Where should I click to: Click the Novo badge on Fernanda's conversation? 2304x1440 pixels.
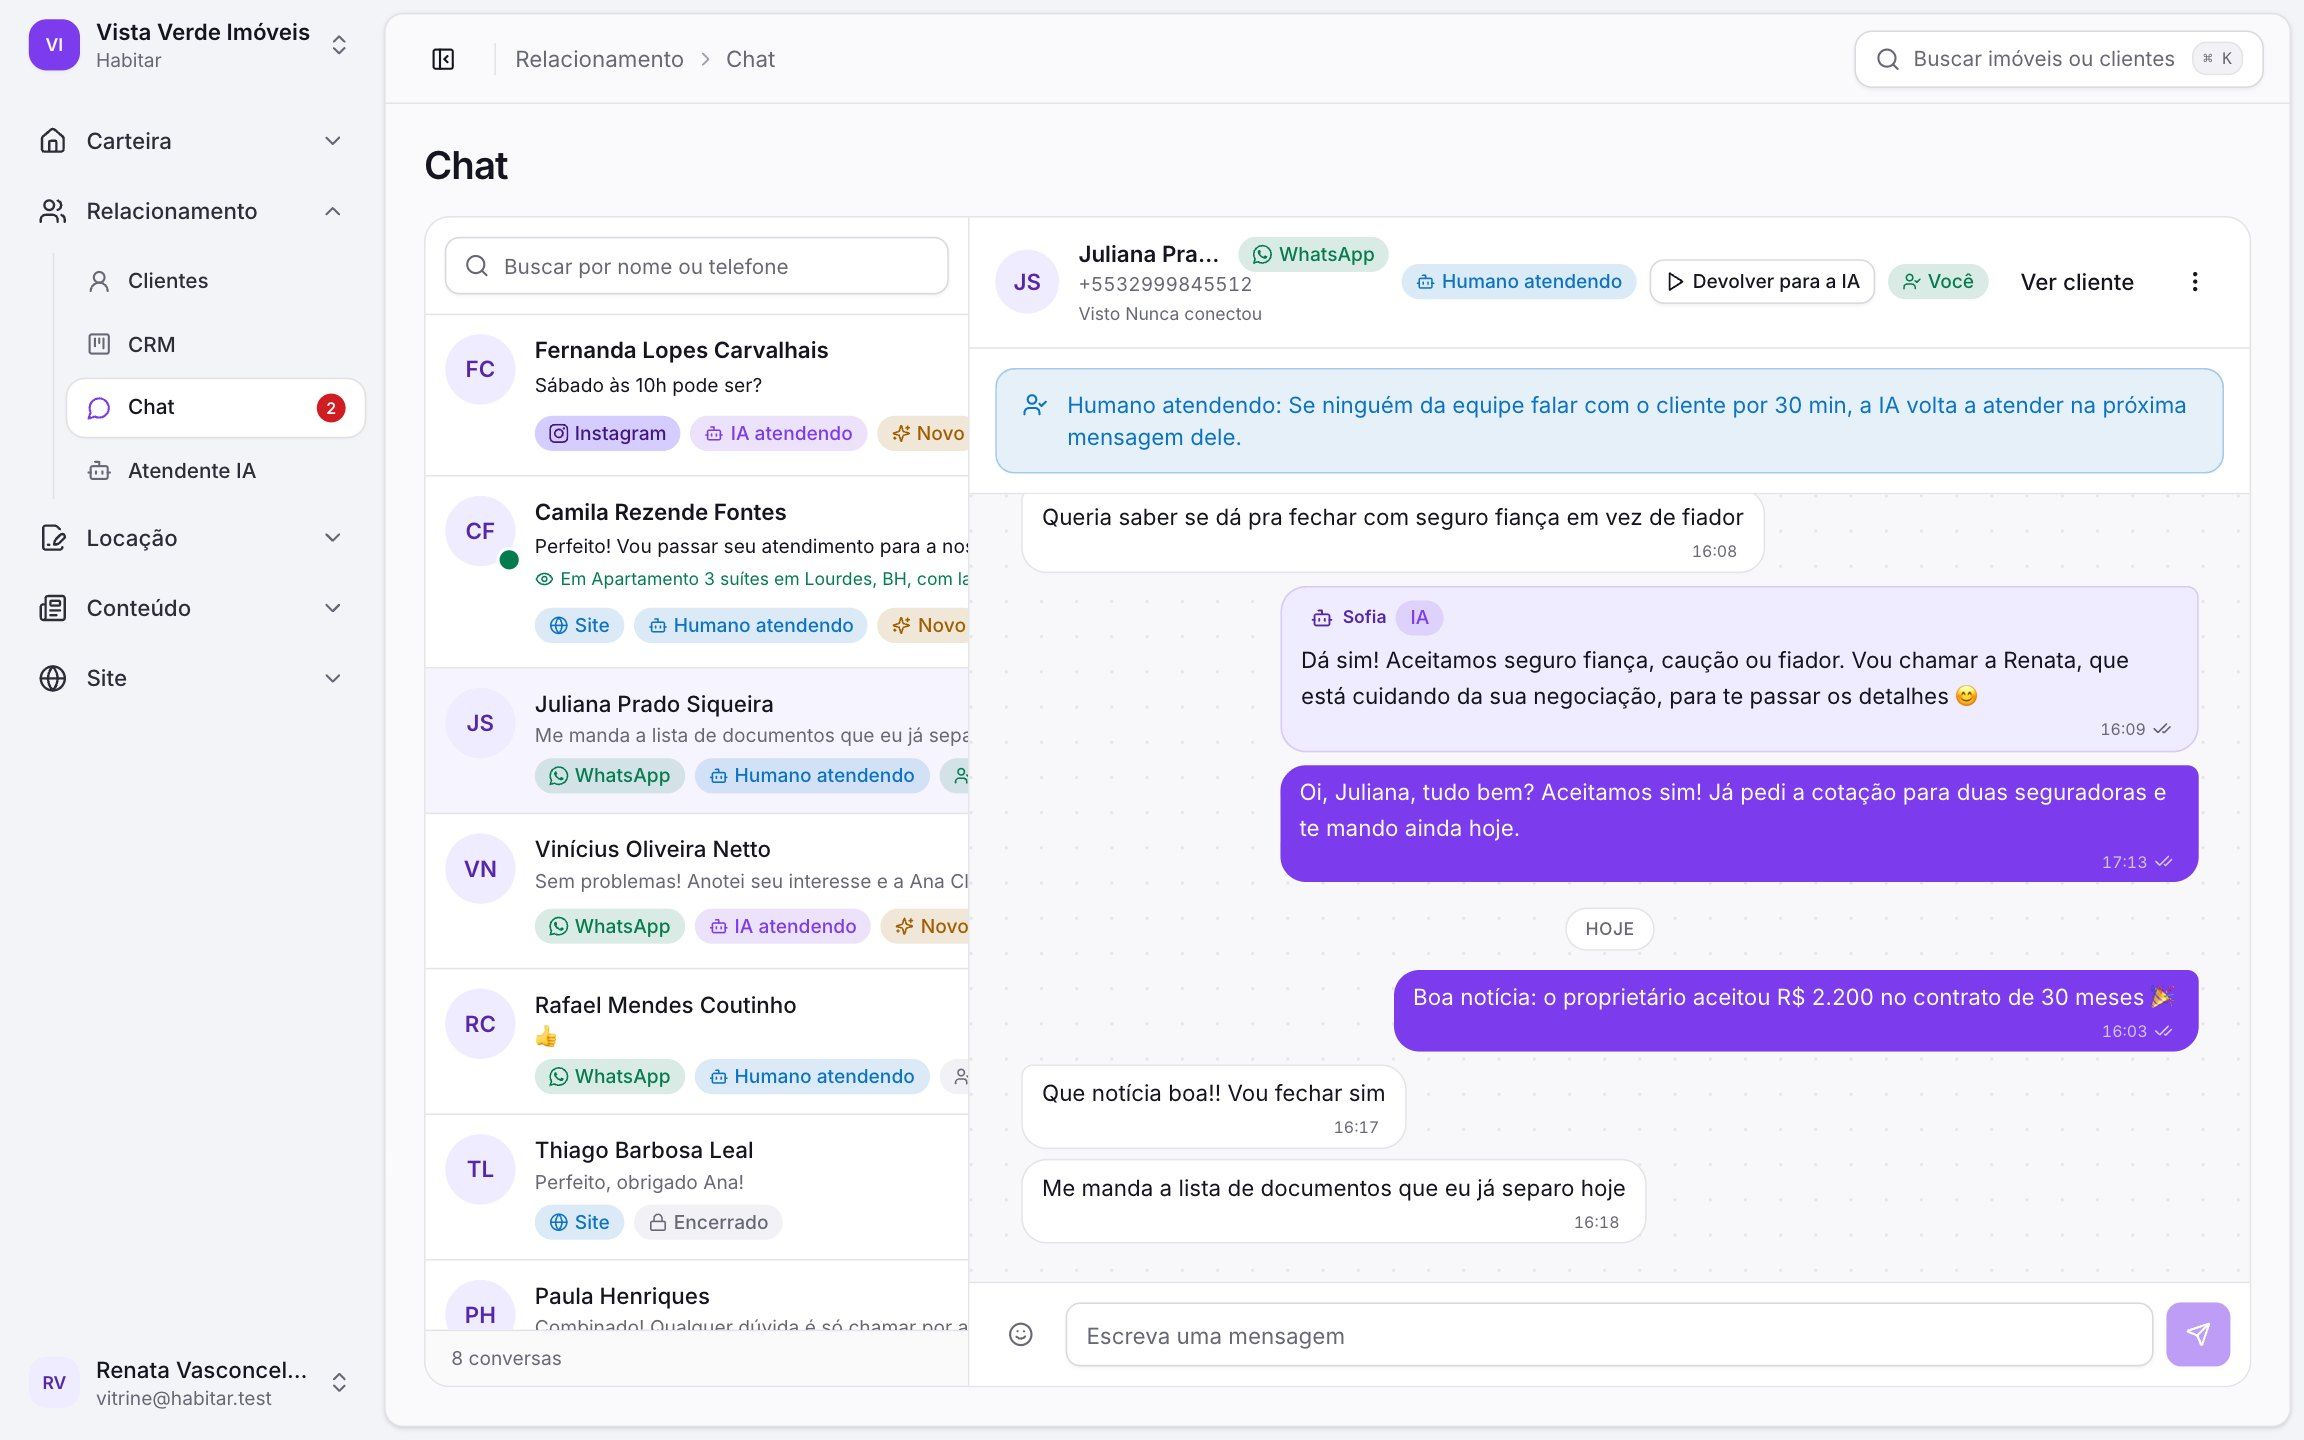pos(924,433)
